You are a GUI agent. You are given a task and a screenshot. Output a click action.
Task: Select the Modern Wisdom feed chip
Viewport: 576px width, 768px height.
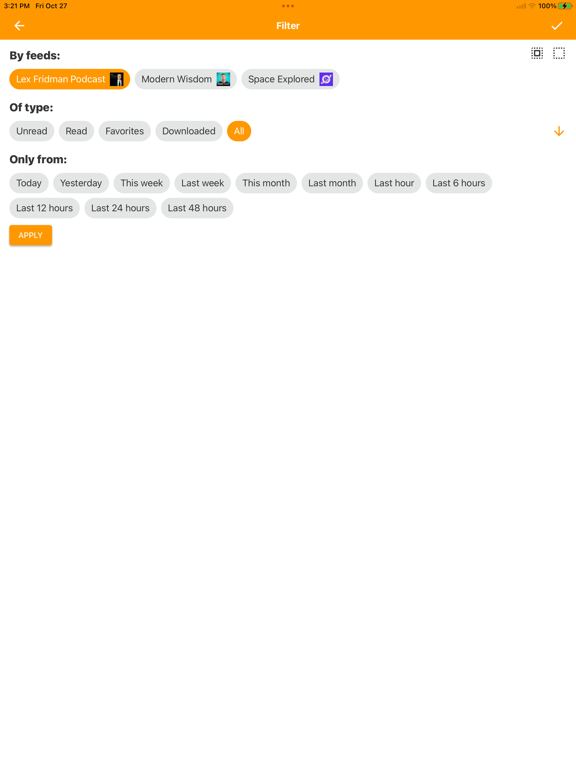click(186, 79)
